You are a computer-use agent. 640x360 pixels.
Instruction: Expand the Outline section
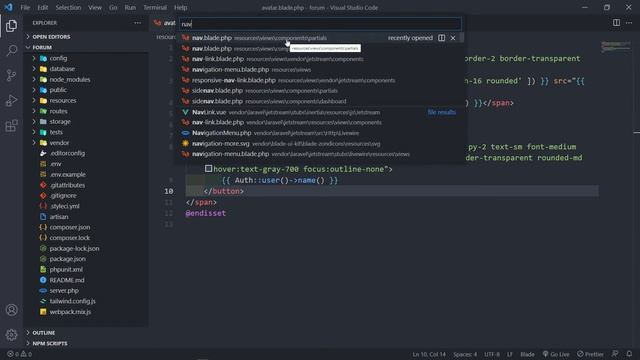click(x=86, y=333)
